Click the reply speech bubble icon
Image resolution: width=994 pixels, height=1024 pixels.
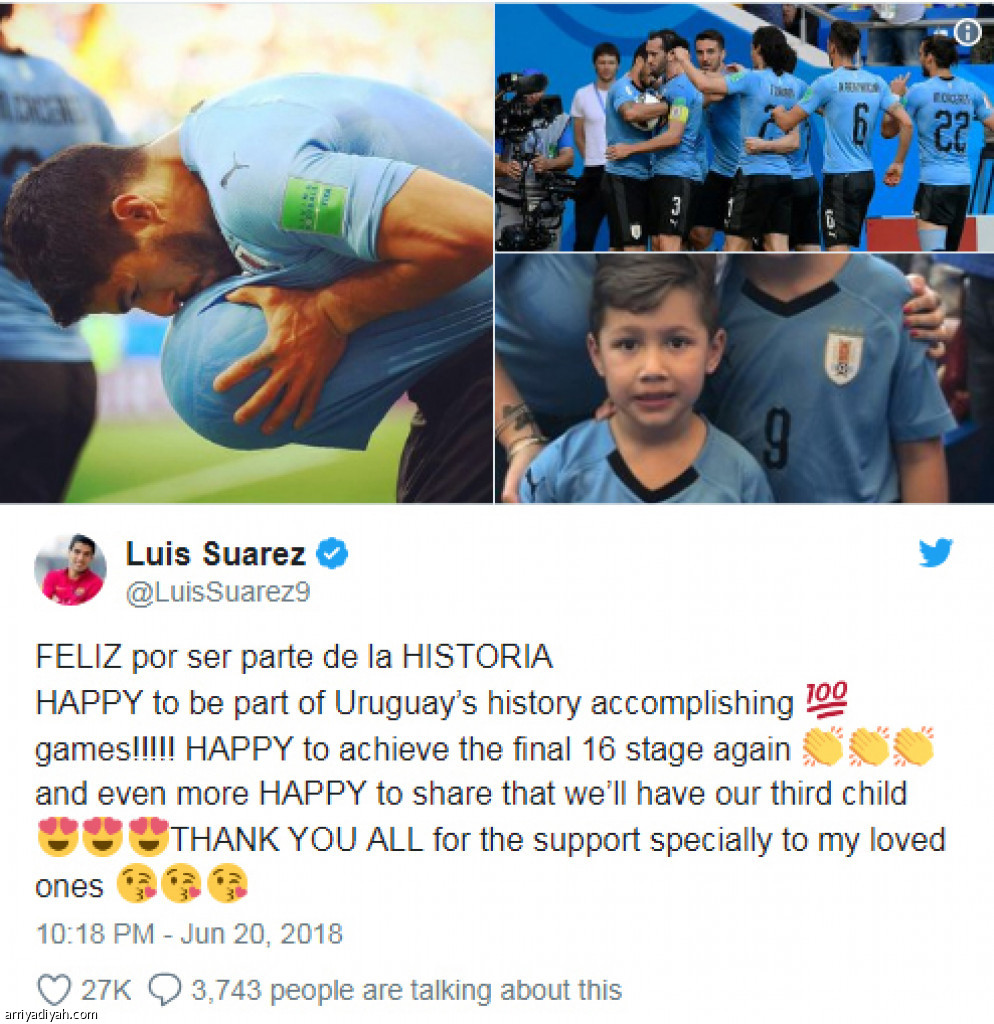coord(165,990)
